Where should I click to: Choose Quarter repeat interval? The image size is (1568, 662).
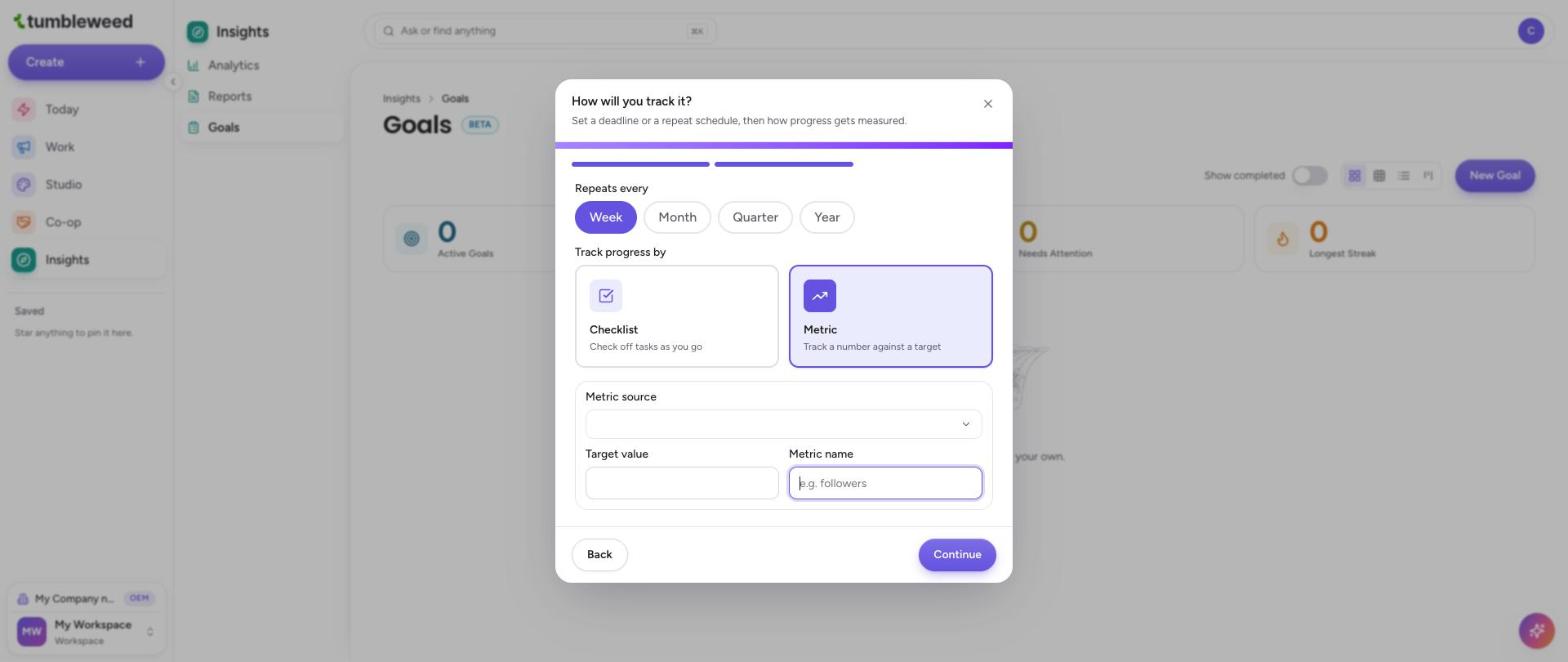coord(755,218)
